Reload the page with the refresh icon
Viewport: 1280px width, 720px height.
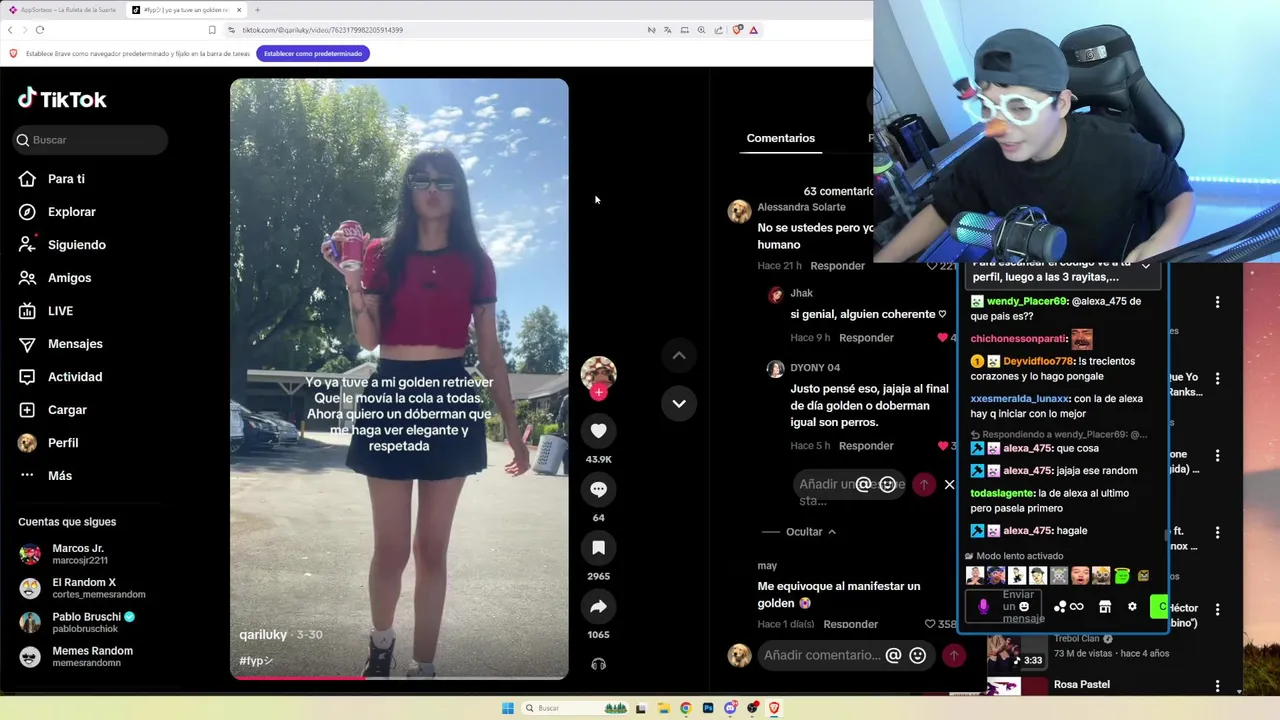pyautogui.click(x=40, y=30)
